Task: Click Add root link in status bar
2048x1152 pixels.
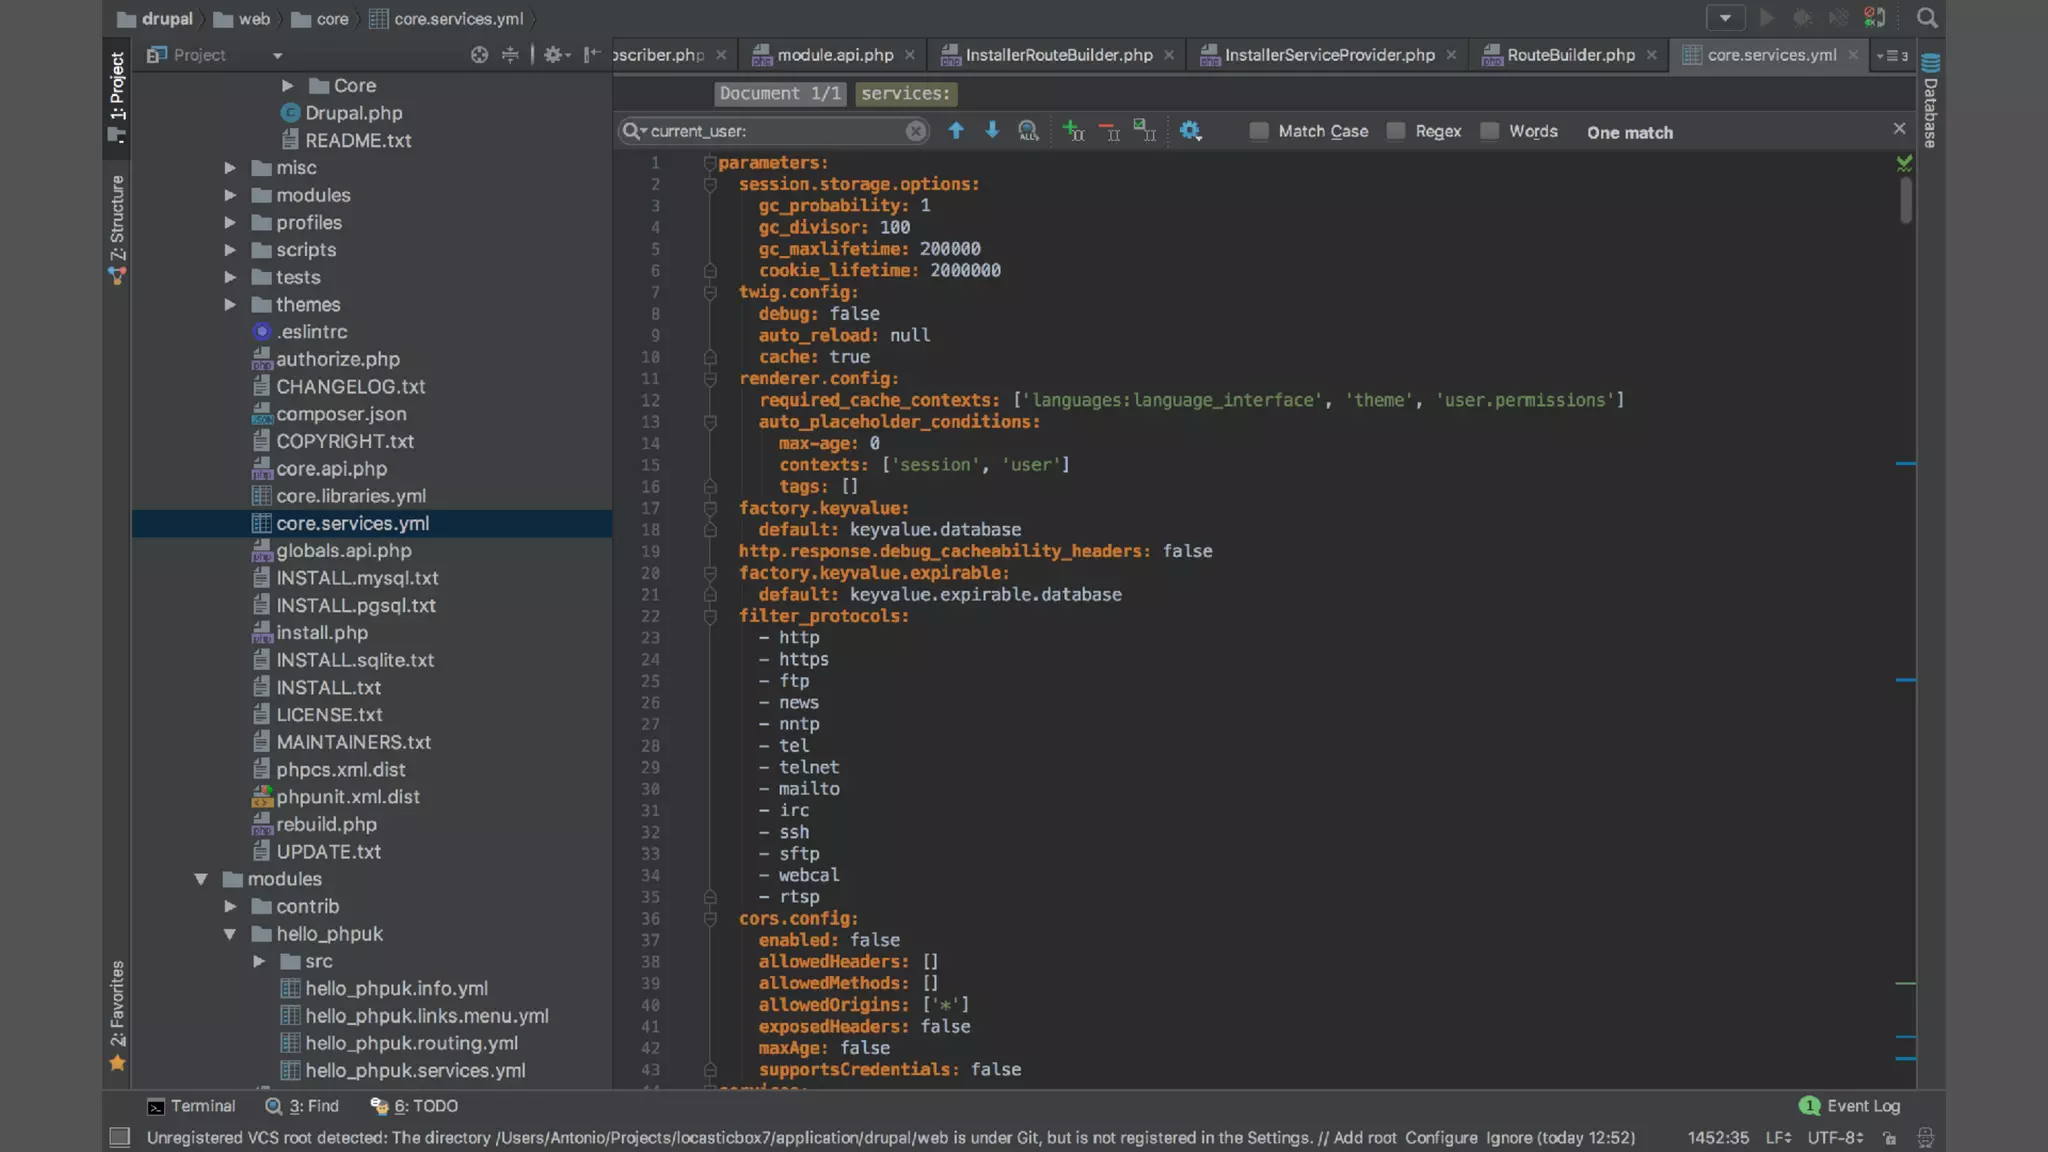Action: pos(1364,1138)
